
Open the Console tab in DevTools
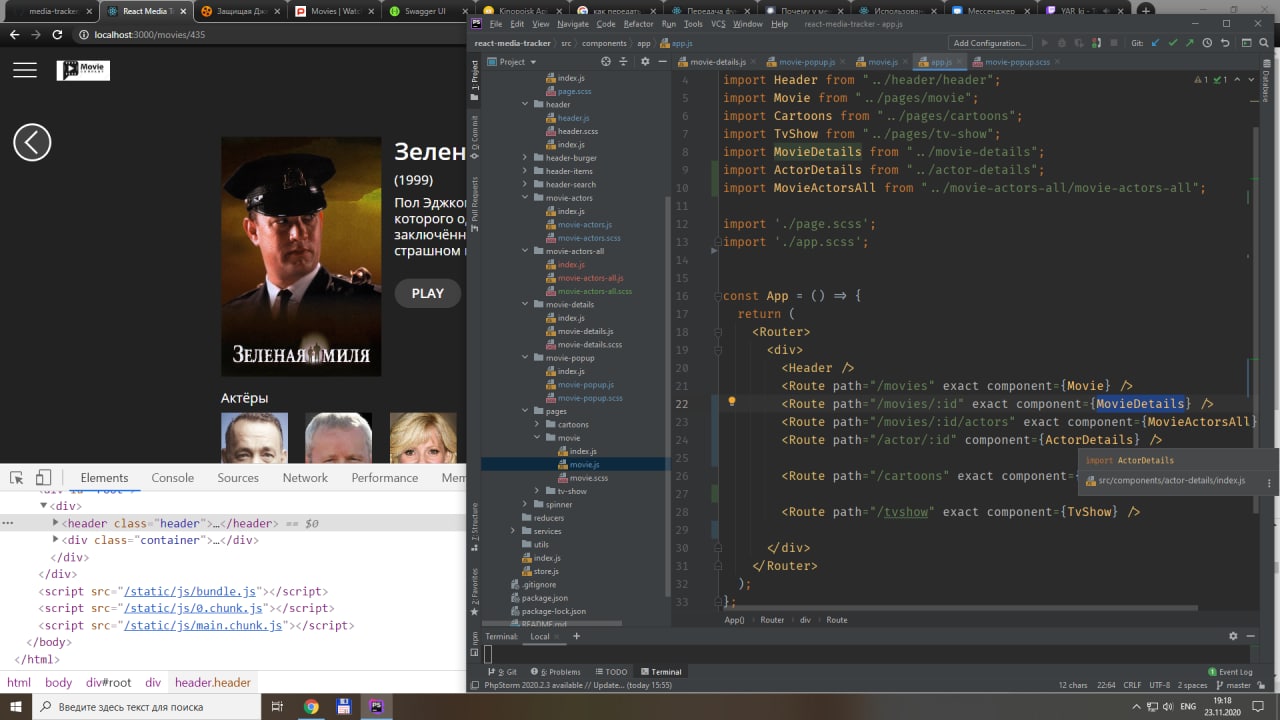click(x=173, y=478)
